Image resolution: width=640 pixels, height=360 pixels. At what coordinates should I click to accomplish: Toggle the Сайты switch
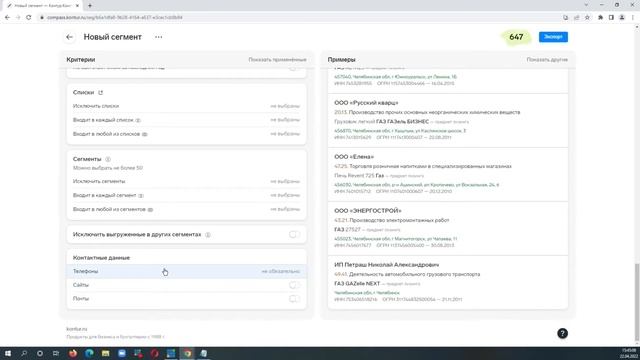(294, 285)
